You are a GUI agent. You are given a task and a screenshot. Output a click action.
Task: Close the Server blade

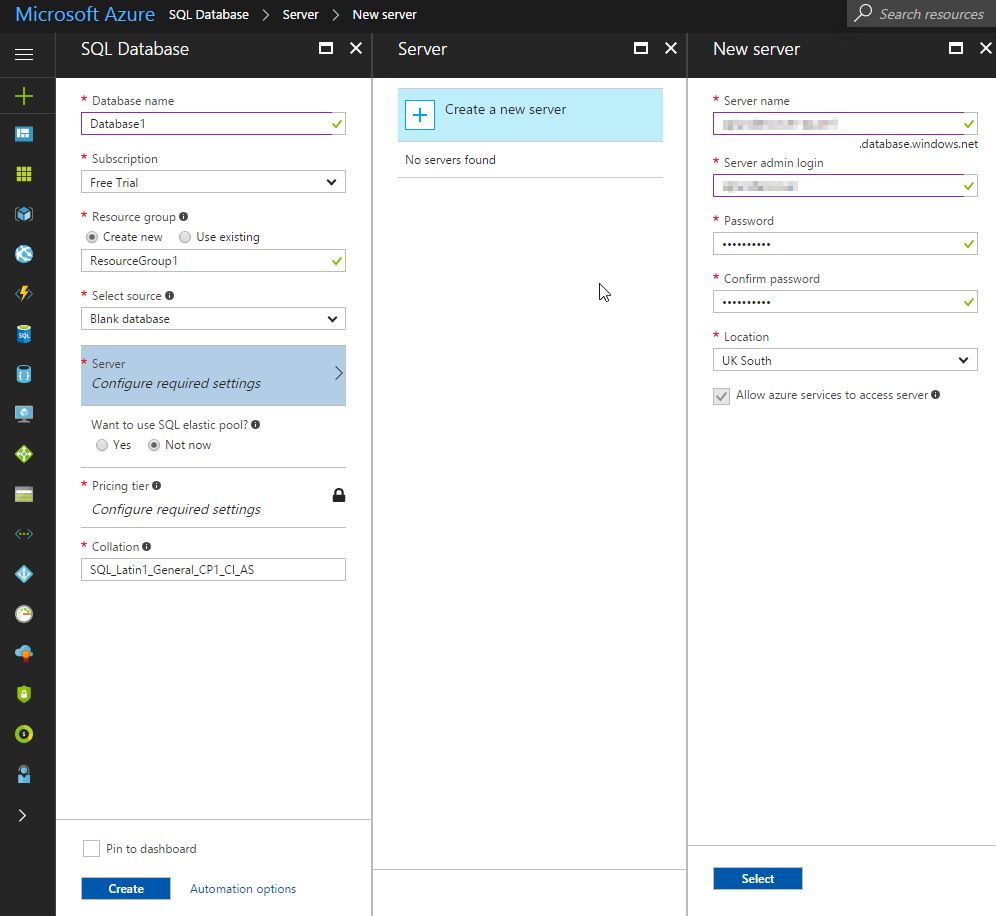(x=671, y=48)
